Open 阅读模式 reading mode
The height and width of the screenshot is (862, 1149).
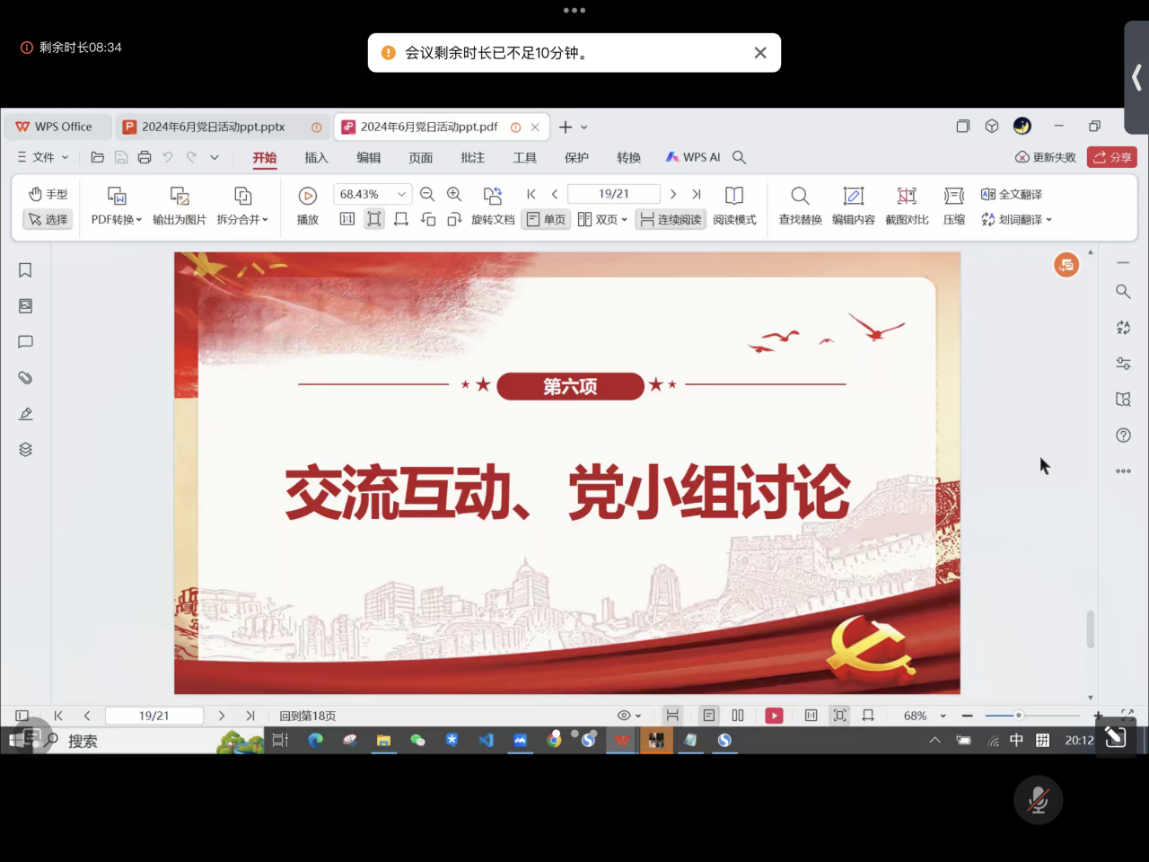[x=734, y=196]
